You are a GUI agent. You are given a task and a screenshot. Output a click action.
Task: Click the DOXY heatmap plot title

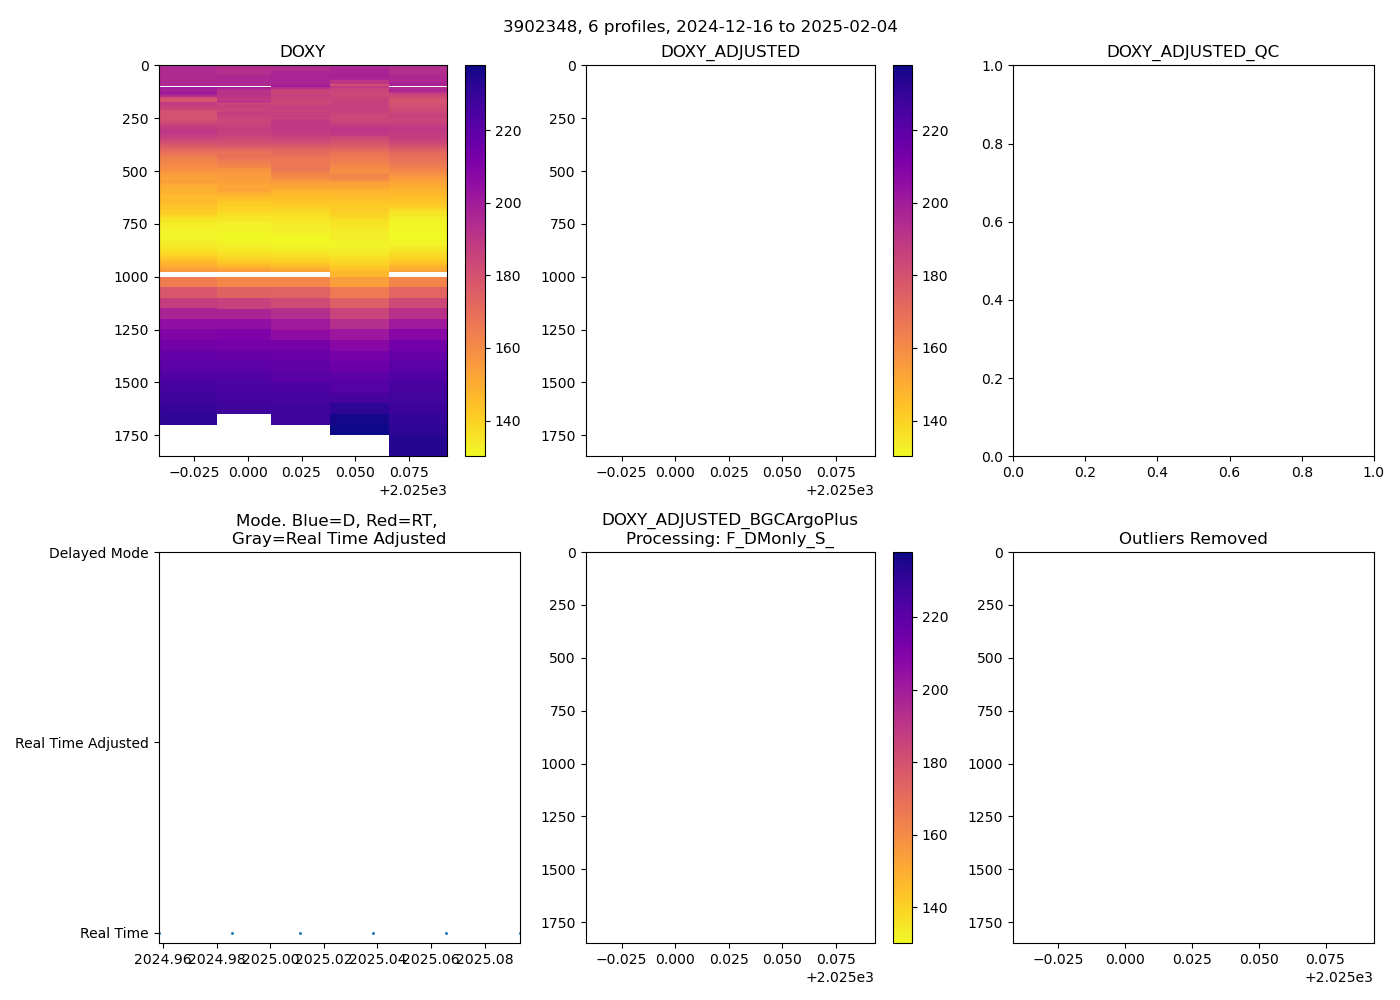(302, 52)
